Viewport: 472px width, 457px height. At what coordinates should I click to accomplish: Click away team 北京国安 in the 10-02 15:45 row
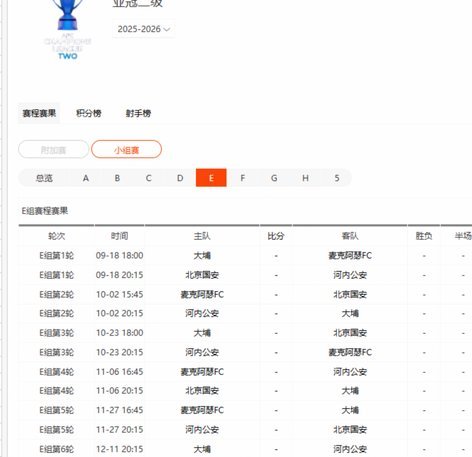click(350, 294)
